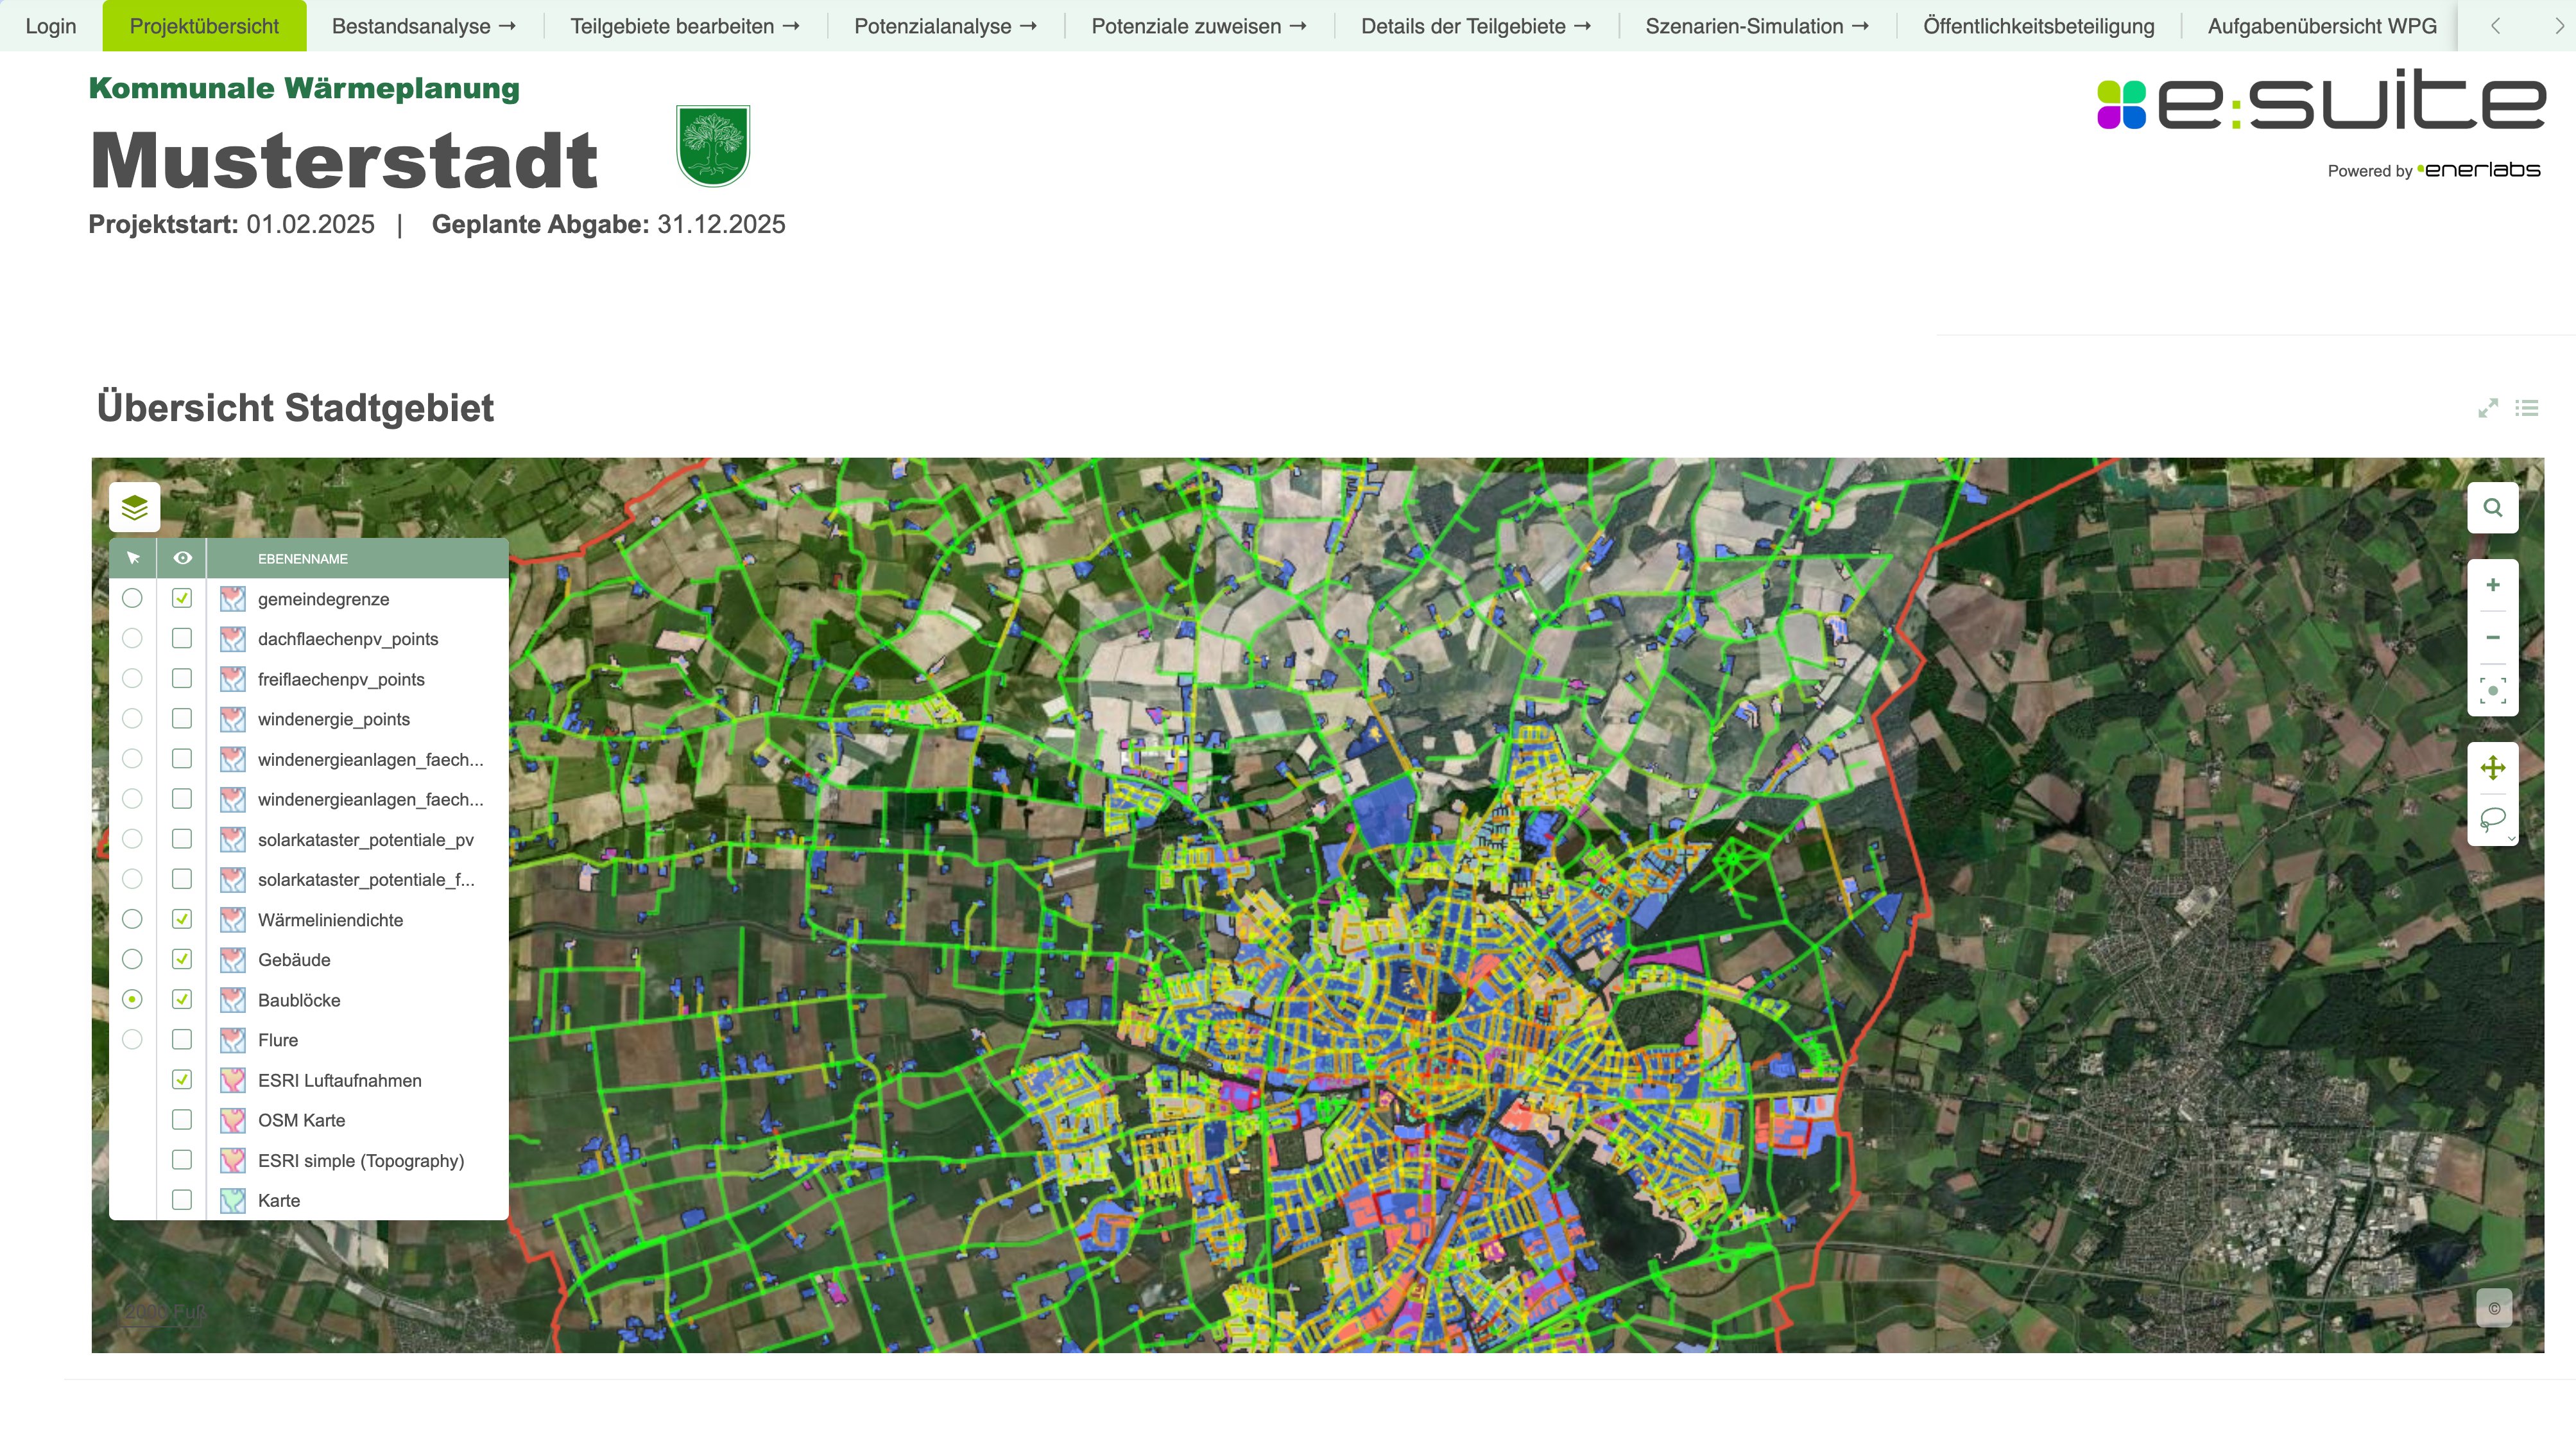Image resolution: width=2576 pixels, height=1434 pixels.
Task: Zoom in on the map
Action: [2492, 585]
